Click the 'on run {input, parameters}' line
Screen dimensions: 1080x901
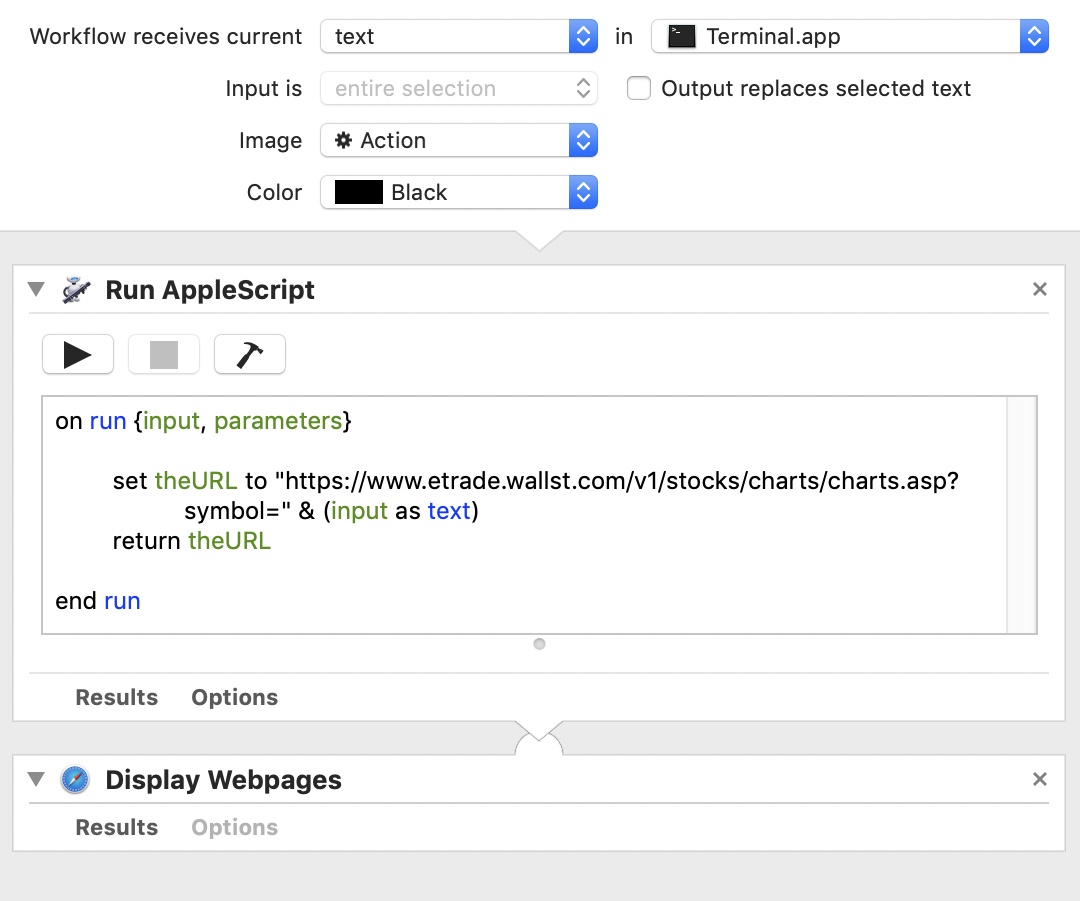click(203, 422)
